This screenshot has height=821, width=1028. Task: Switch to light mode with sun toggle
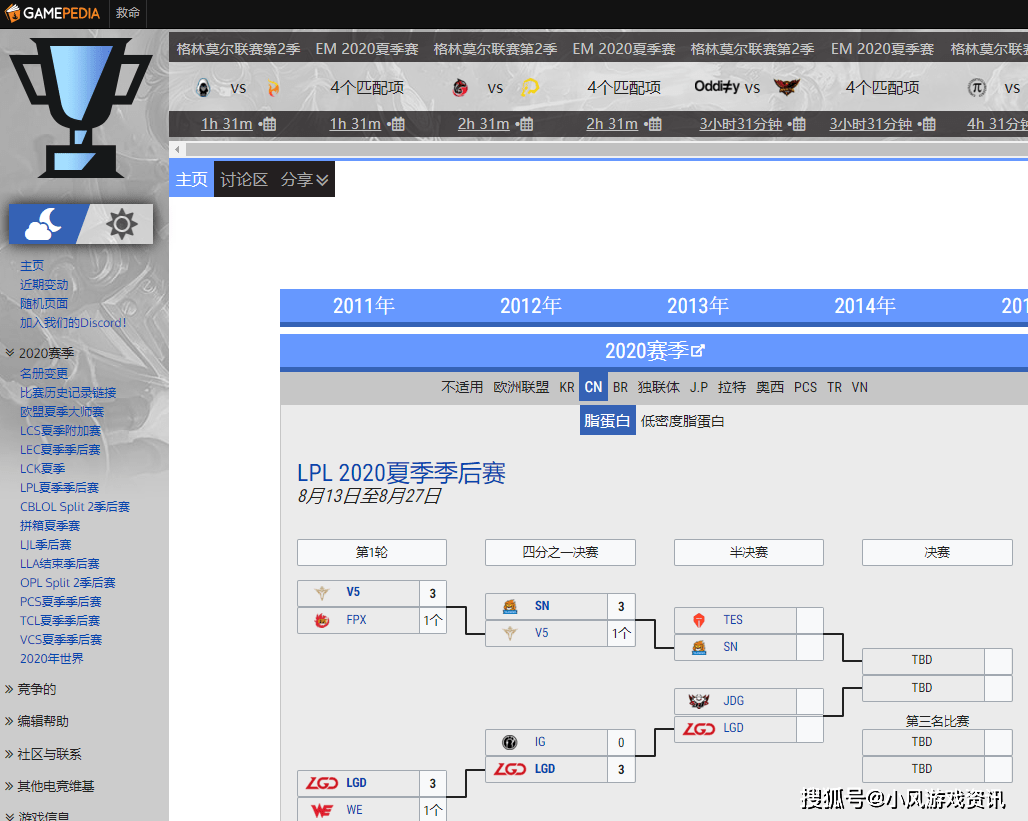121,224
